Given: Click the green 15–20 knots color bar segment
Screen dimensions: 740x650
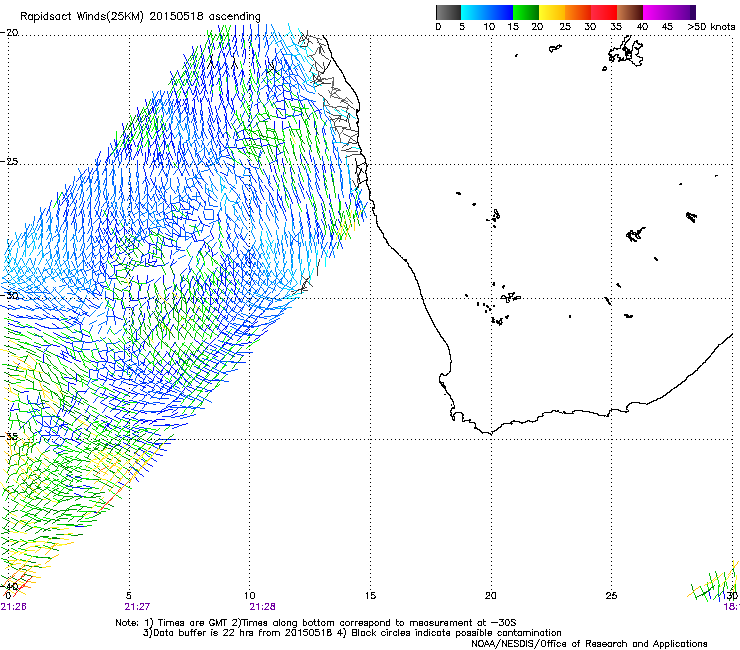Looking at the screenshot, I should [x=526, y=12].
